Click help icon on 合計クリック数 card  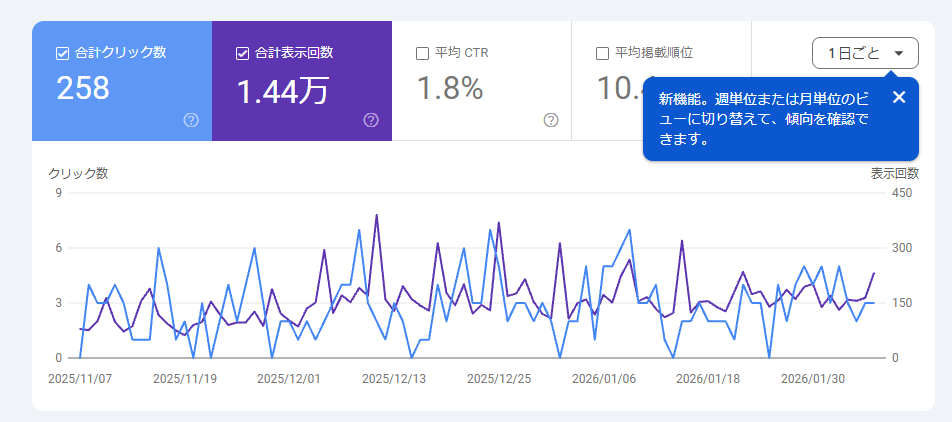pos(191,120)
